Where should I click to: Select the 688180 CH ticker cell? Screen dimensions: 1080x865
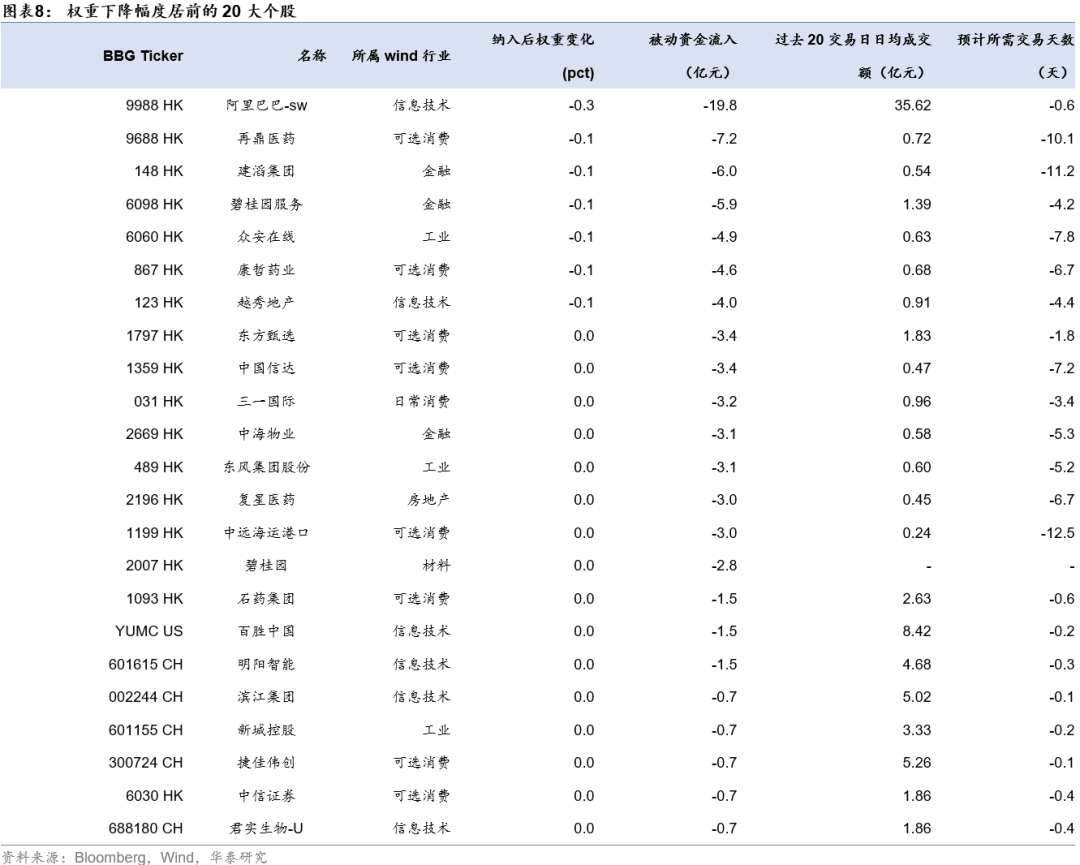pyautogui.click(x=146, y=828)
